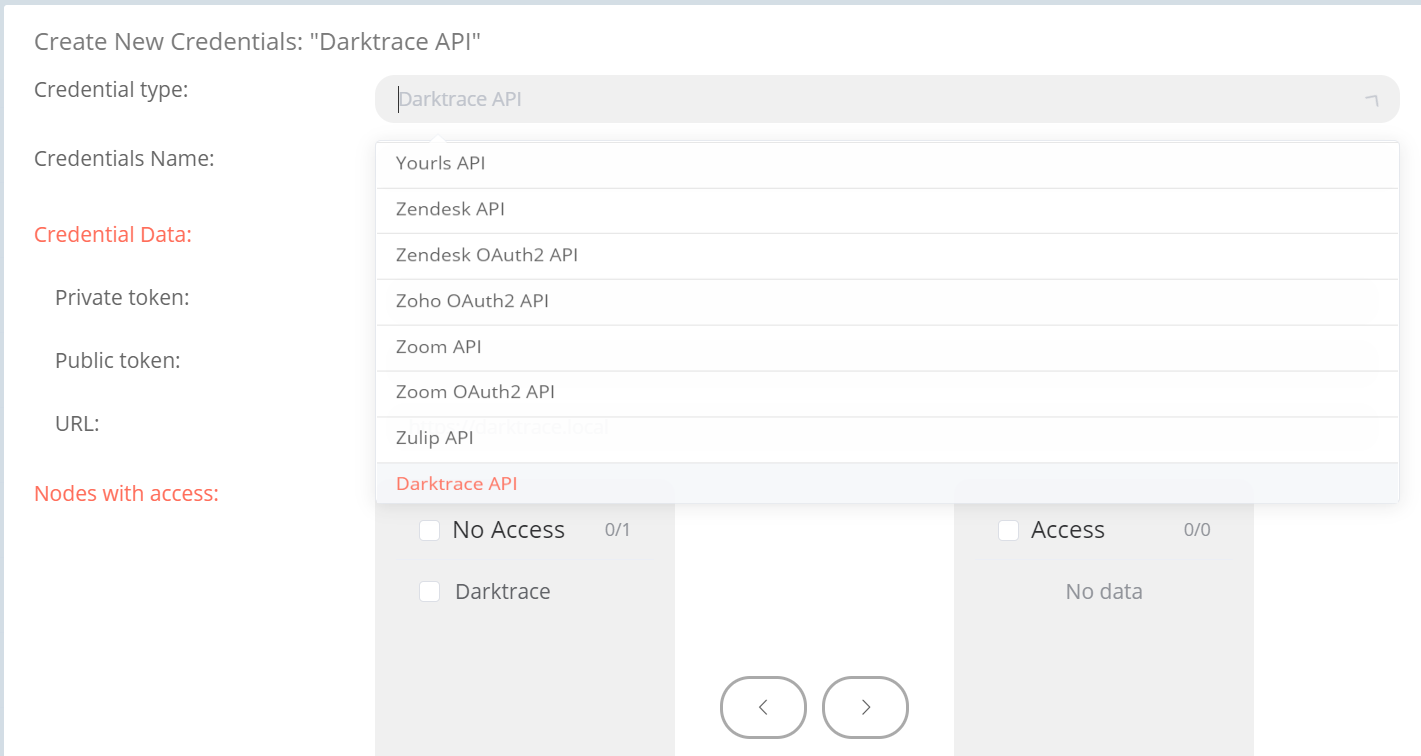Click the Nodes with access heading
The height and width of the screenshot is (756, 1421).
coord(126,493)
